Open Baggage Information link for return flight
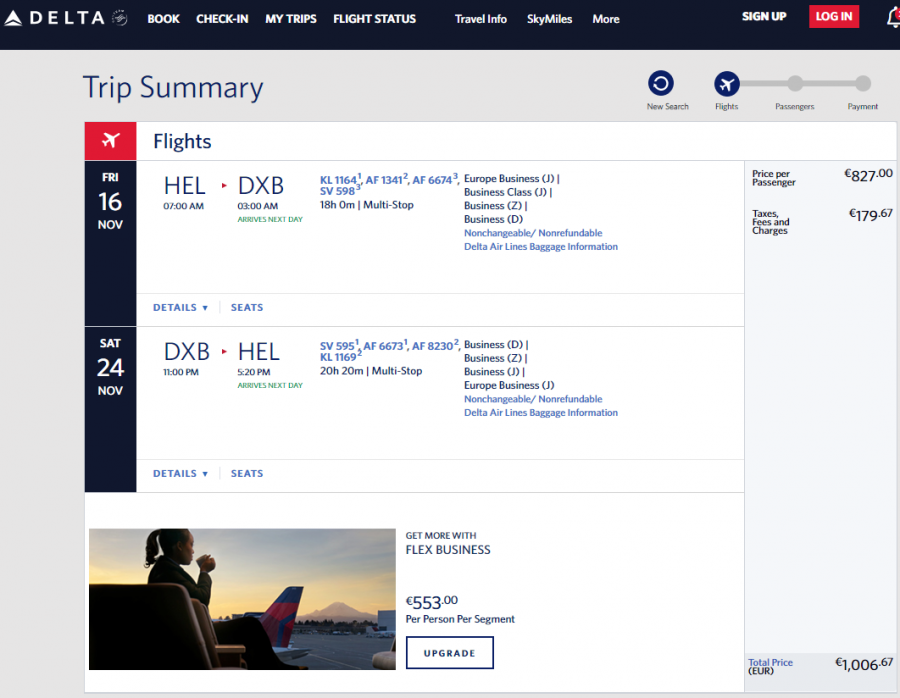The width and height of the screenshot is (900, 698). pyautogui.click(x=540, y=413)
